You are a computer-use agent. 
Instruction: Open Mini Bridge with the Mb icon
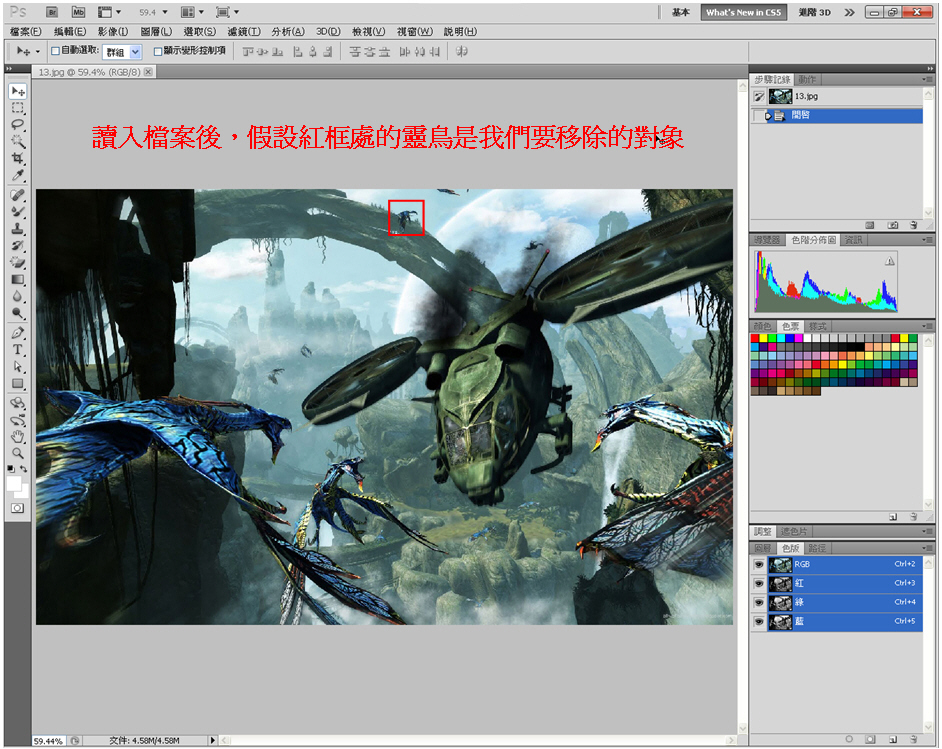tap(78, 12)
